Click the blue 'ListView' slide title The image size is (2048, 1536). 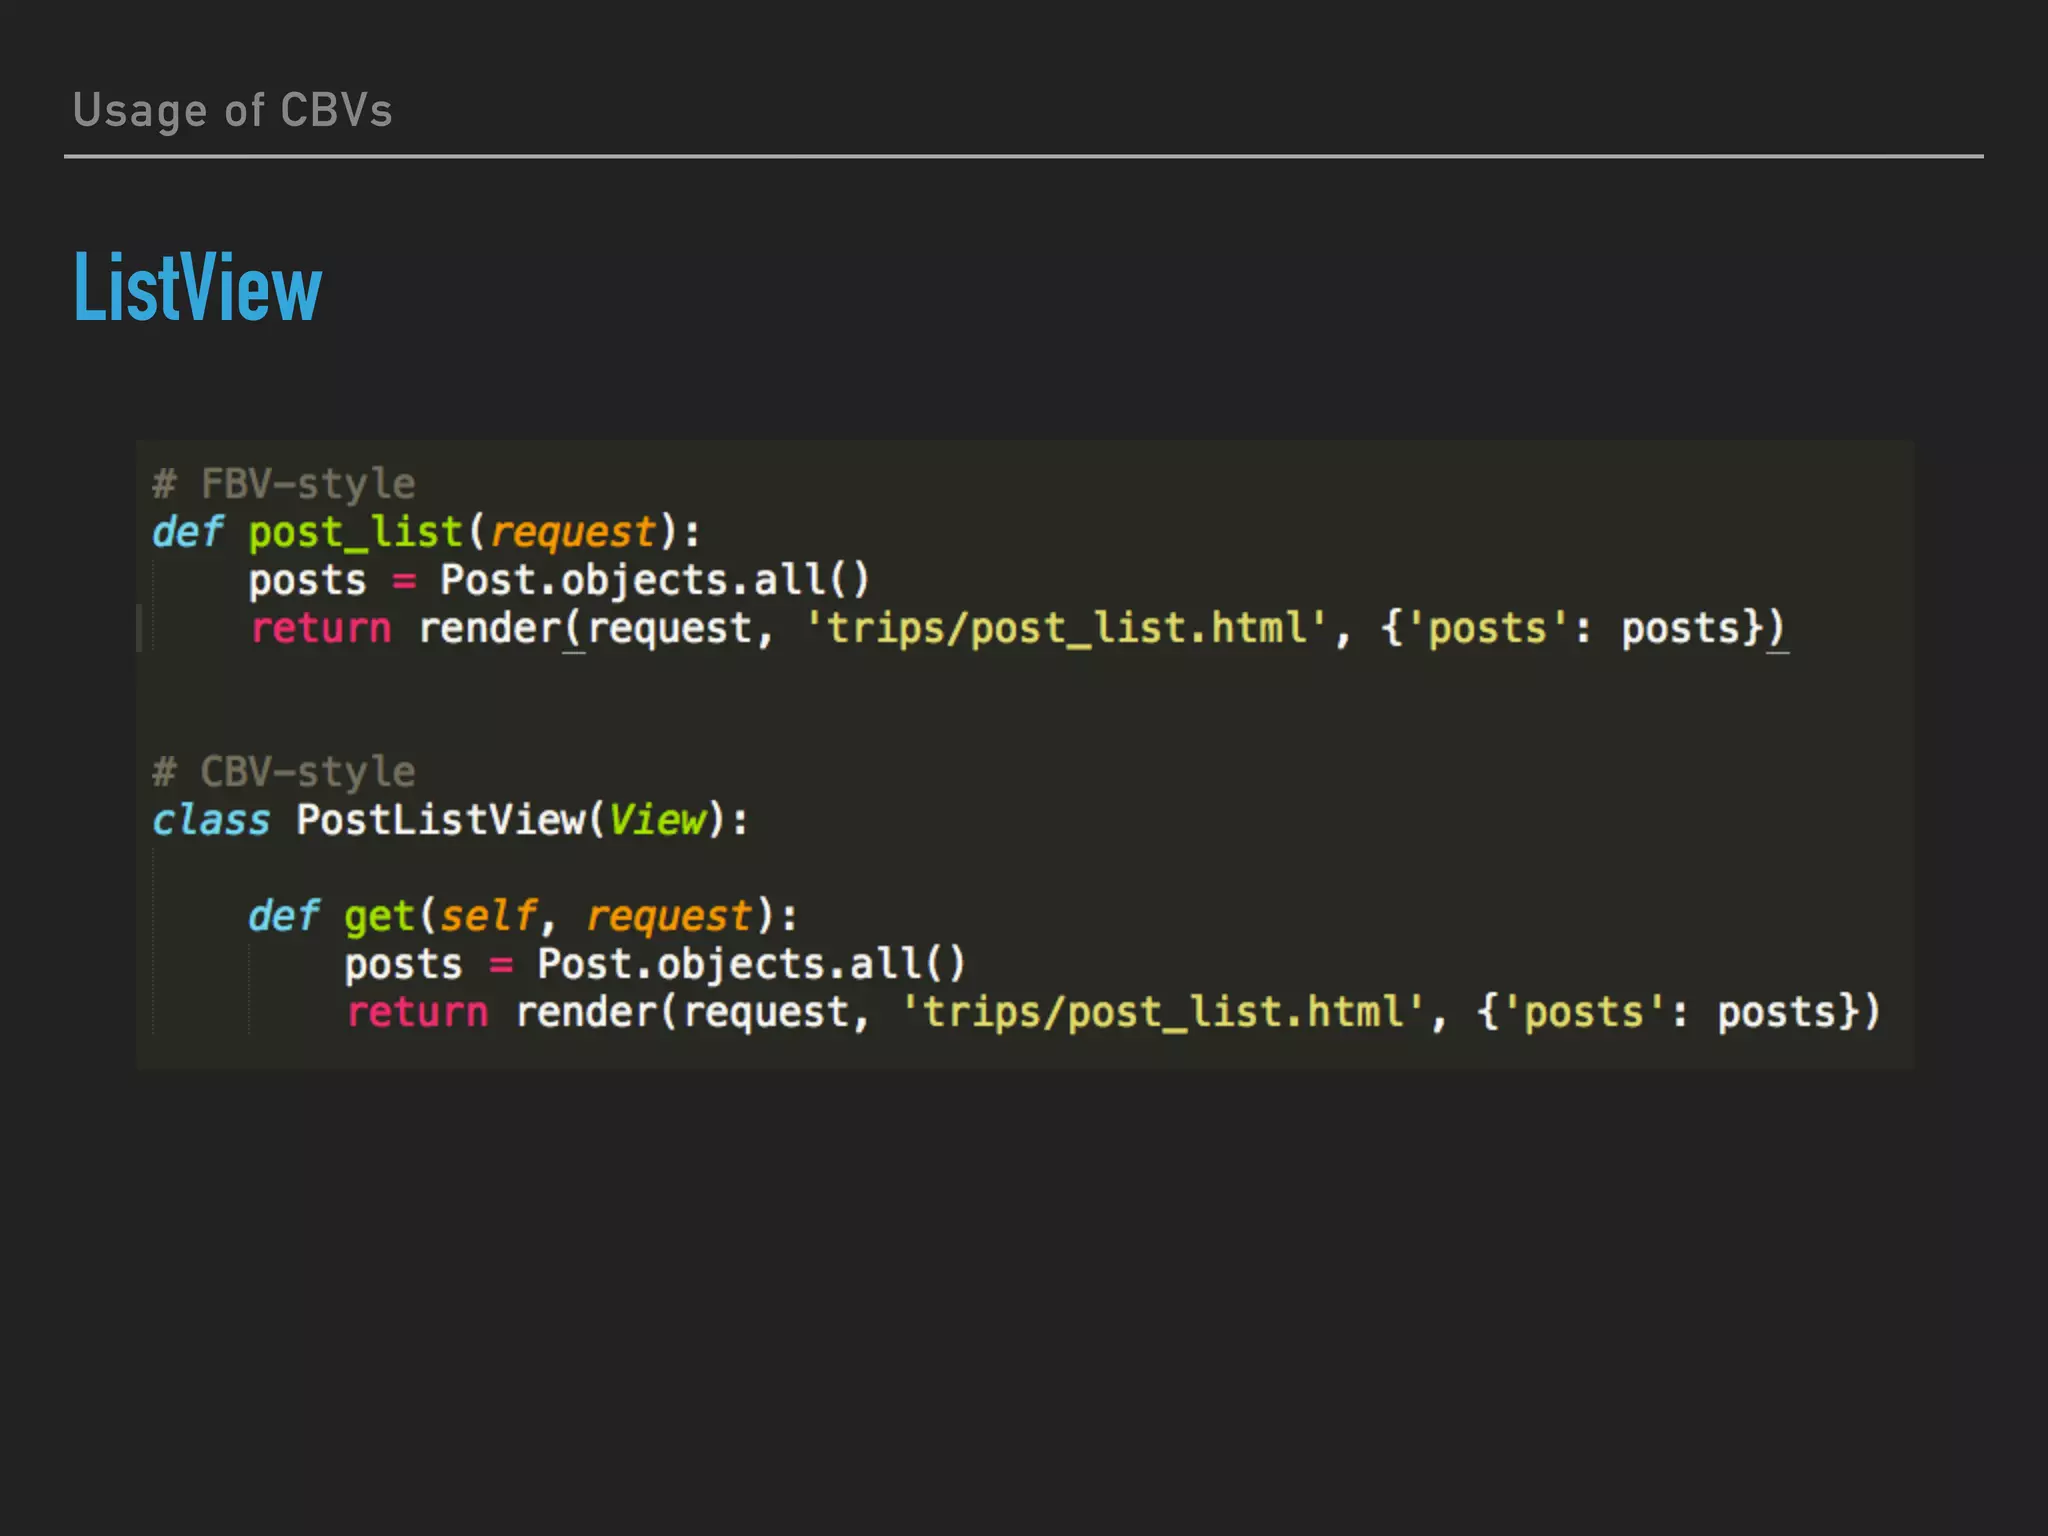pyautogui.click(x=198, y=288)
